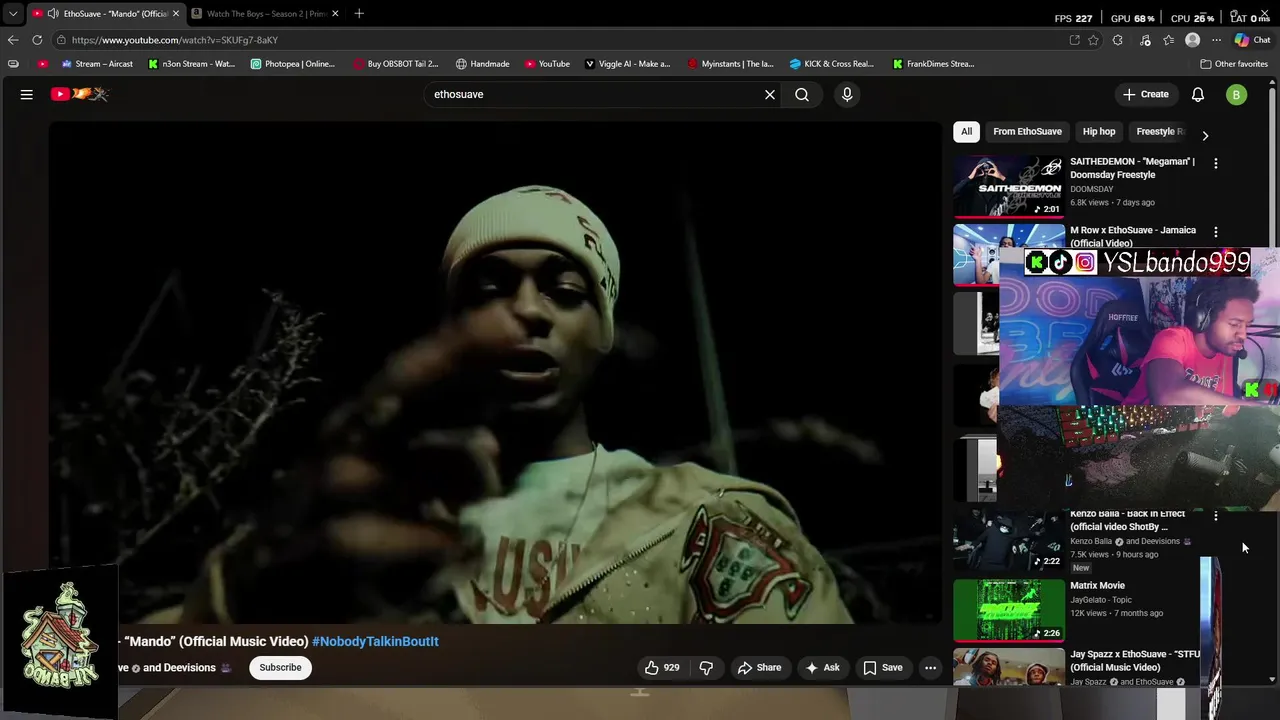Bookmark this page with the star icon
The height and width of the screenshot is (720, 1280).
1094,40
